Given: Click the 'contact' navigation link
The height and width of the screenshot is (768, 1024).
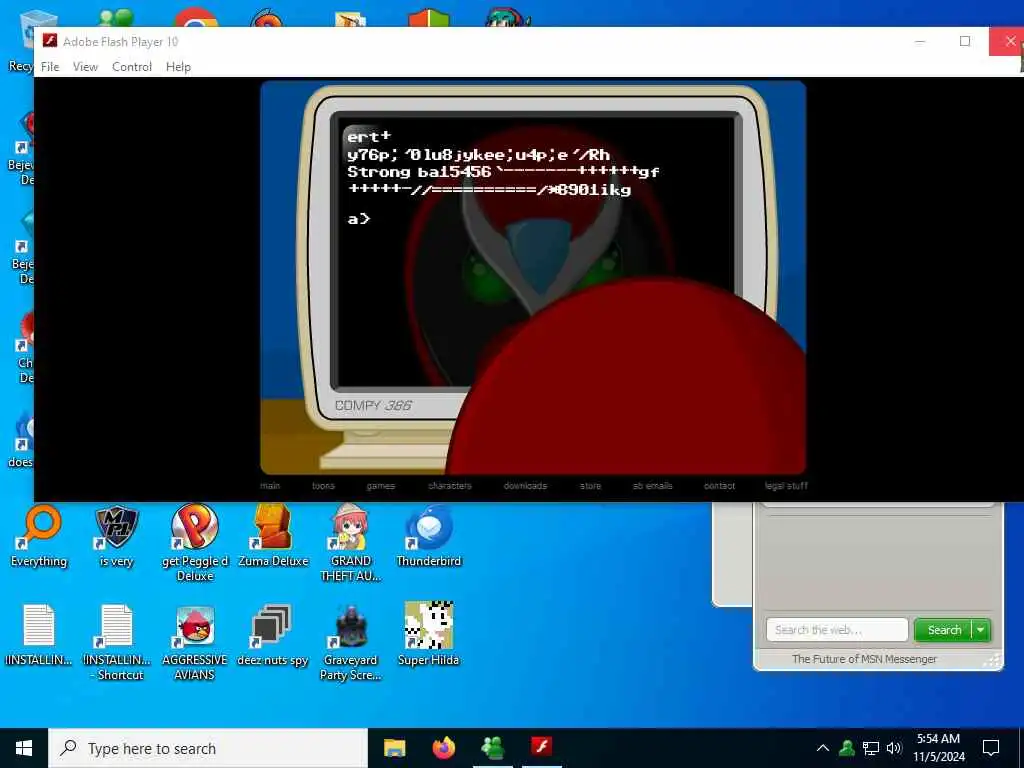Looking at the screenshot, I should 719,486.
